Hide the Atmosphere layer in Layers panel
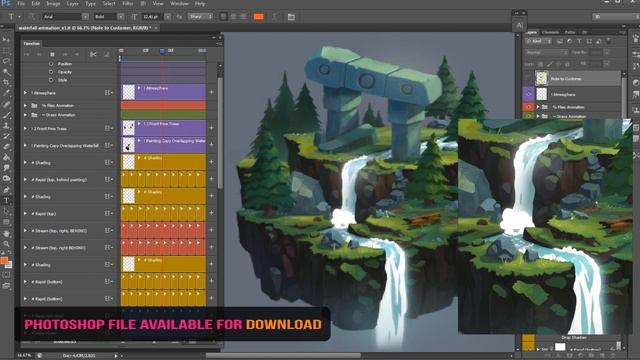The width and height of the screenshot is (640, 360). tap(529, 94)
